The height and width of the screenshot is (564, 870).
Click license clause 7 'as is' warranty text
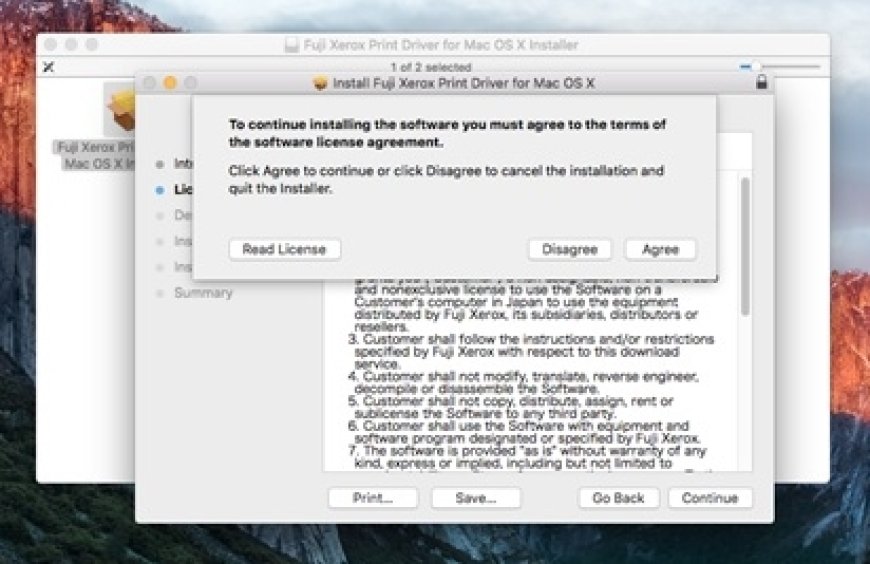point(527,457)
